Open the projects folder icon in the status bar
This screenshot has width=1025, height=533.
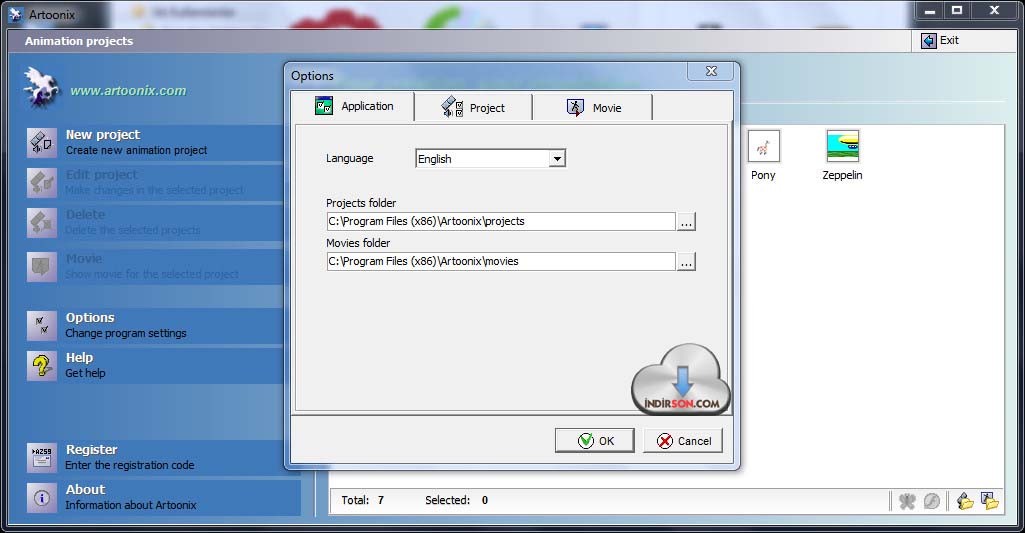tap(965, 501)
